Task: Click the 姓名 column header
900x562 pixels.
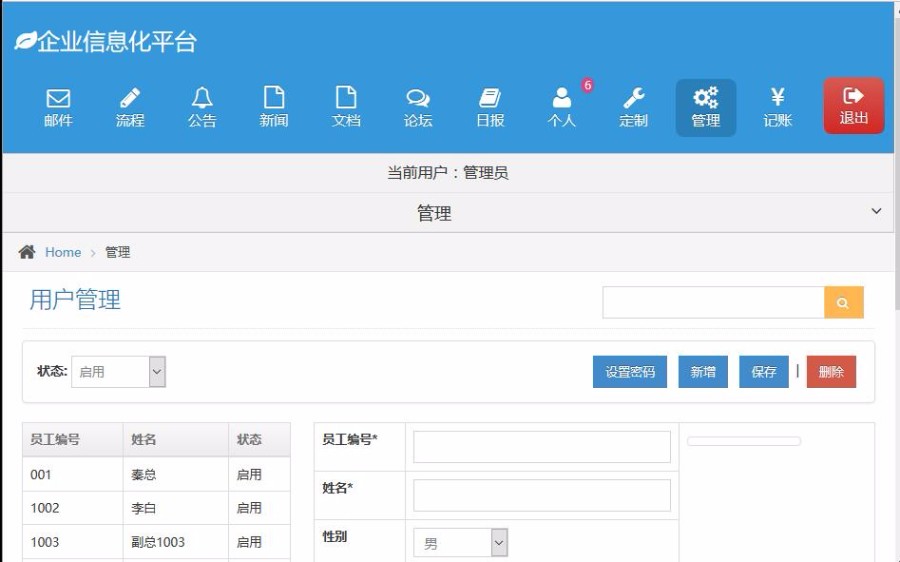Action: (176, 440)
